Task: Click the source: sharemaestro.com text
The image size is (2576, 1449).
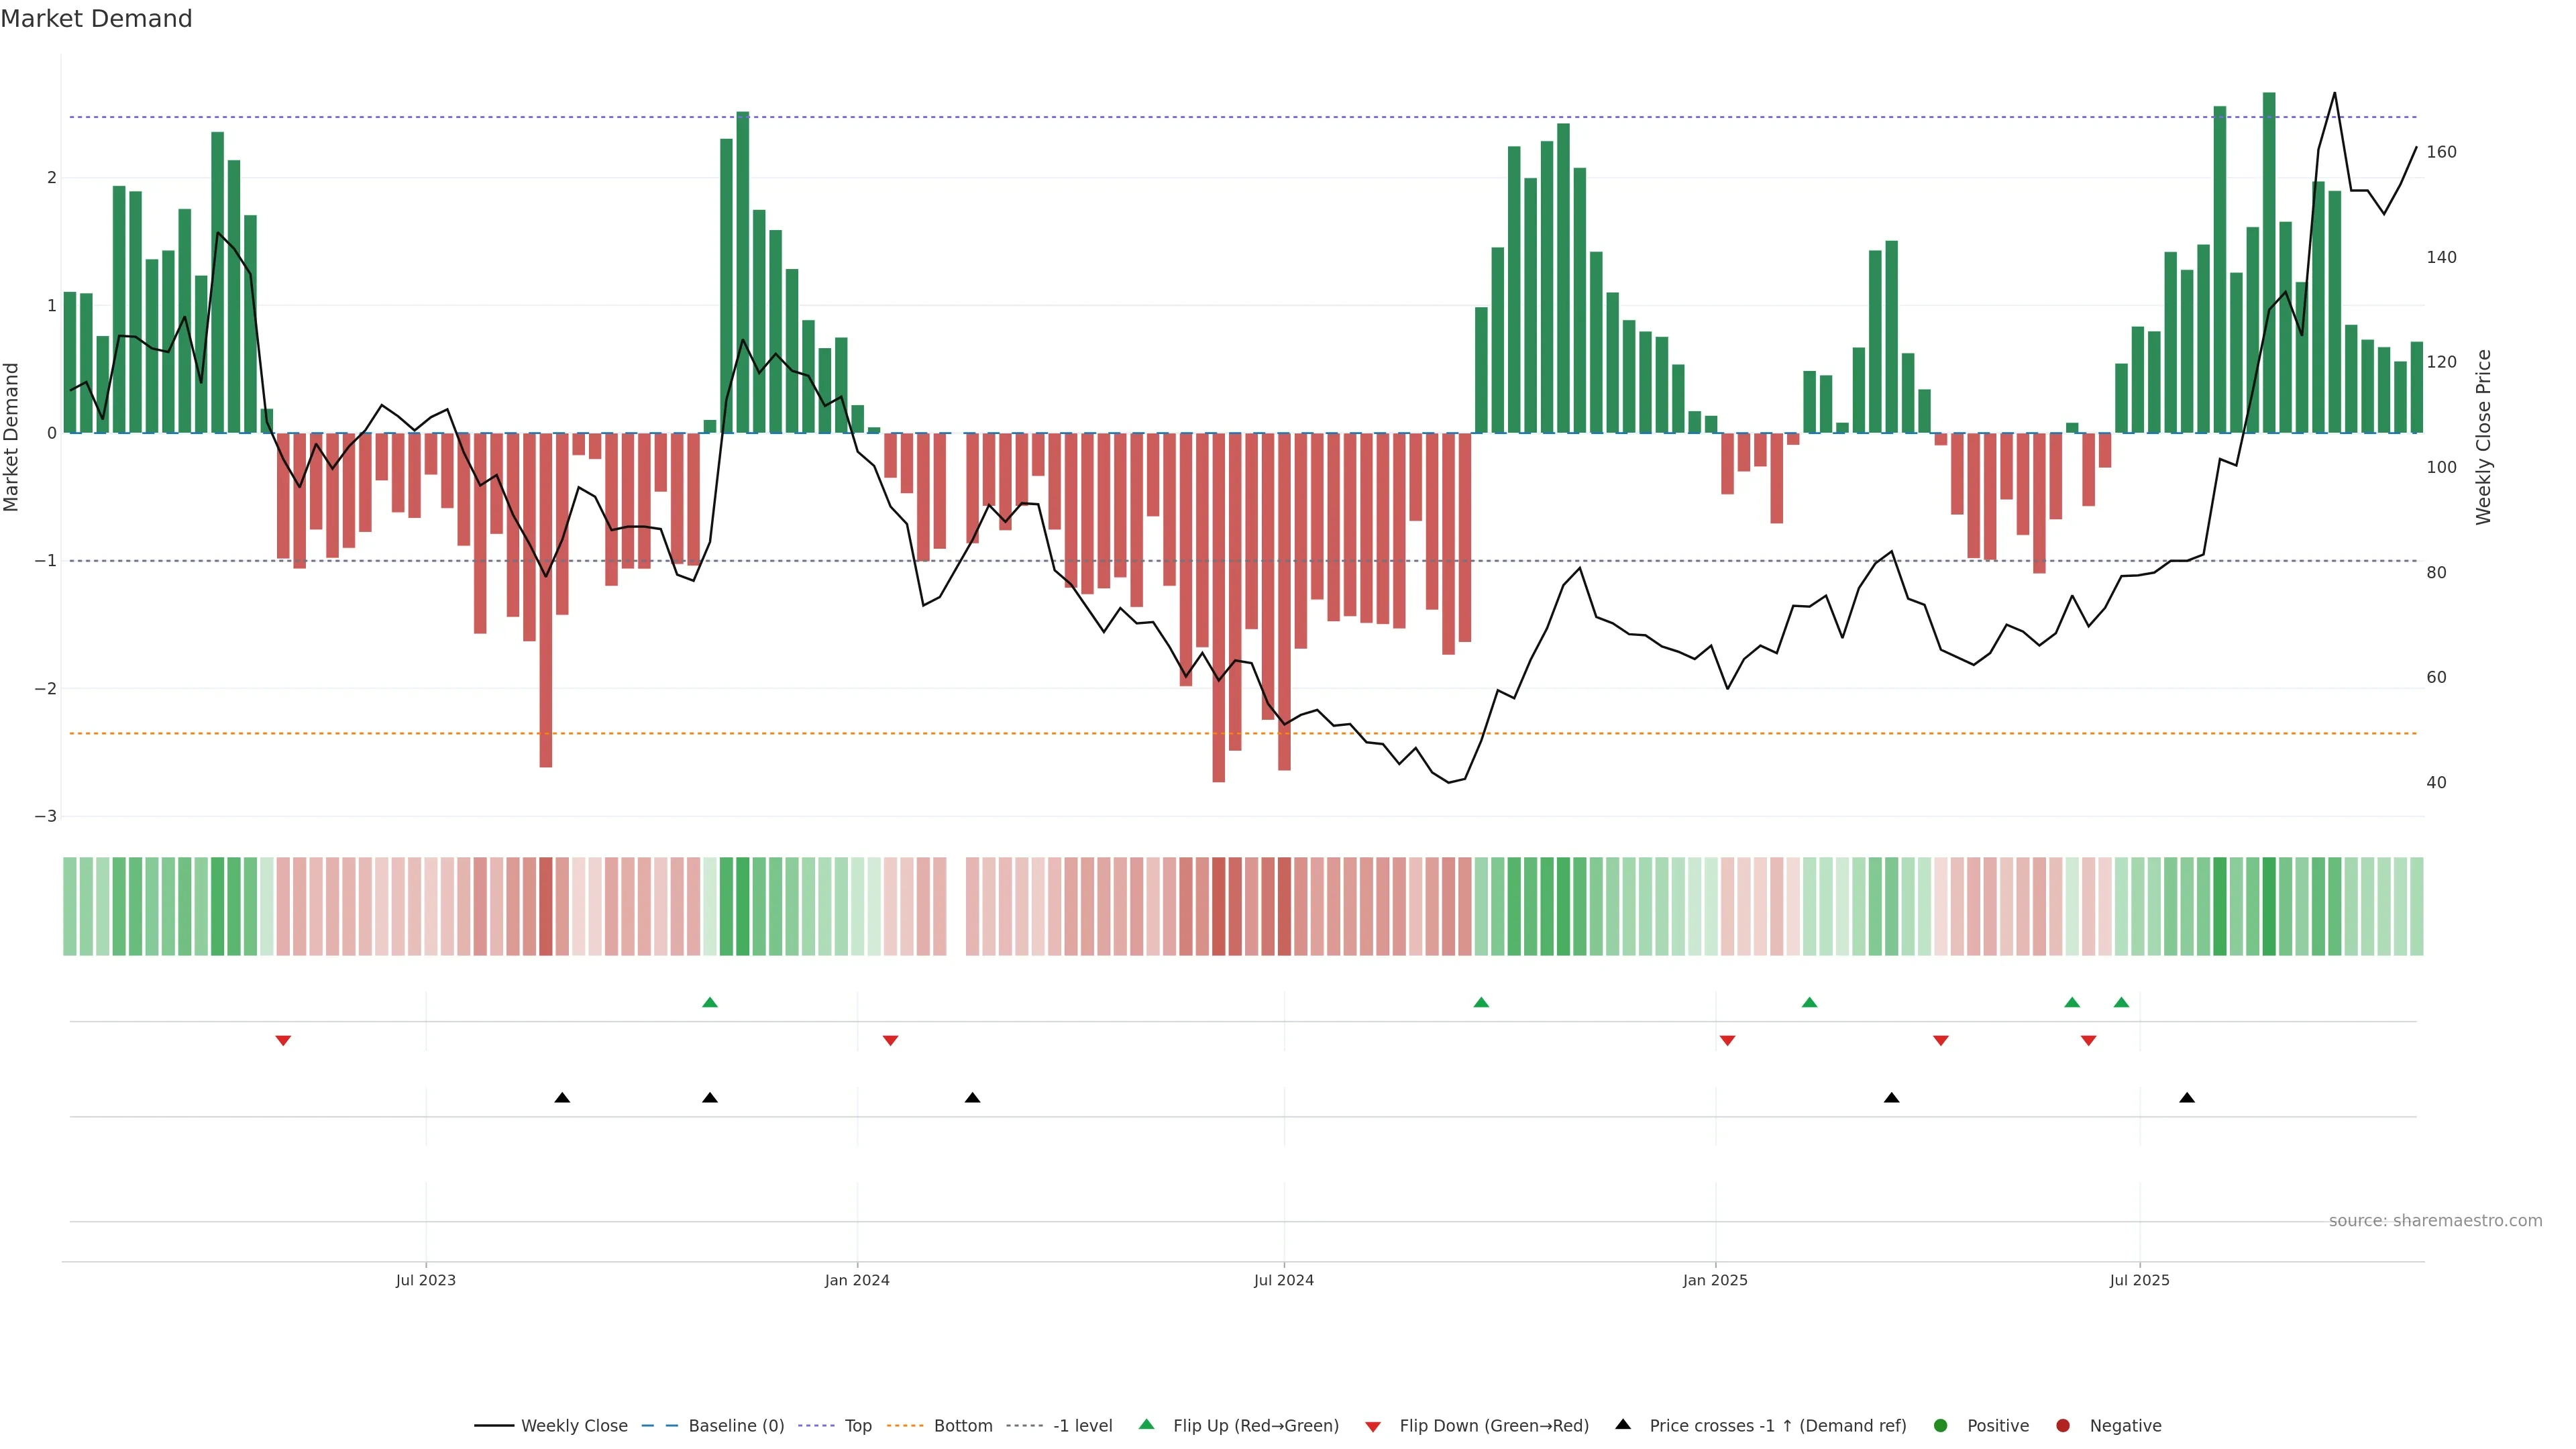Action: (x=2435, y=1221)
